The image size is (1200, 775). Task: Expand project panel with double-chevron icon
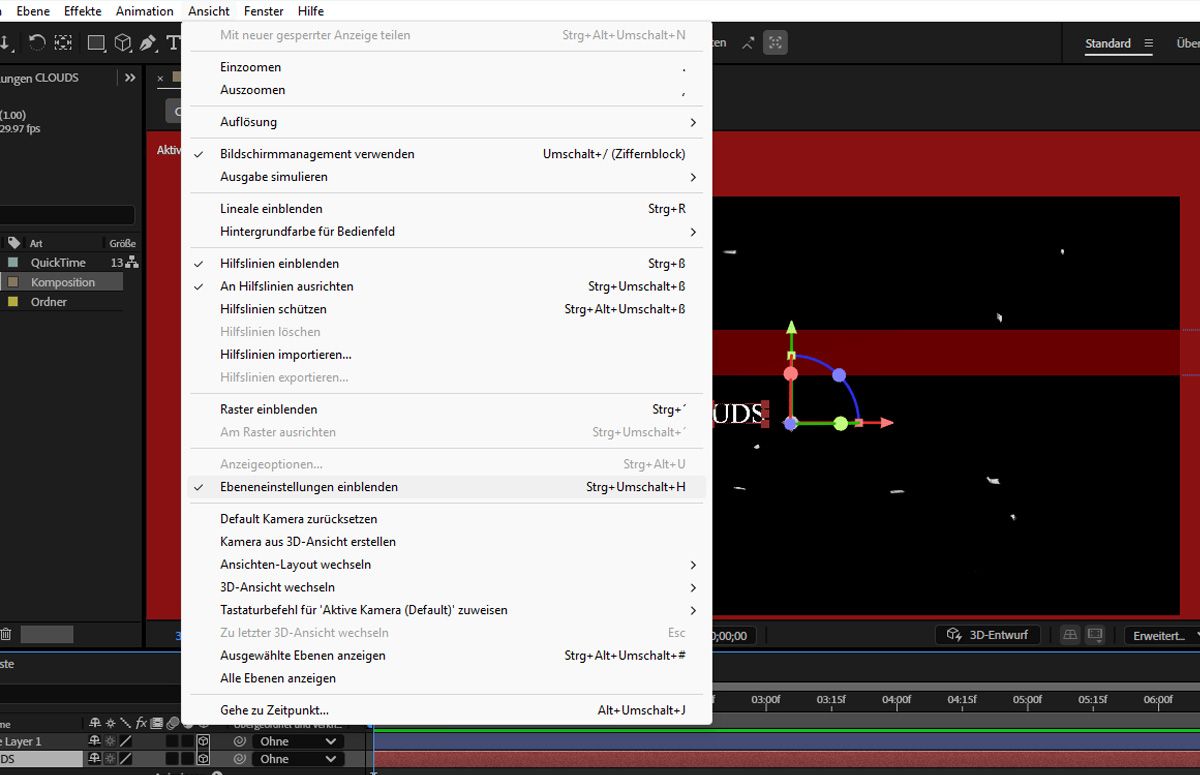click(x=130, y=77)
